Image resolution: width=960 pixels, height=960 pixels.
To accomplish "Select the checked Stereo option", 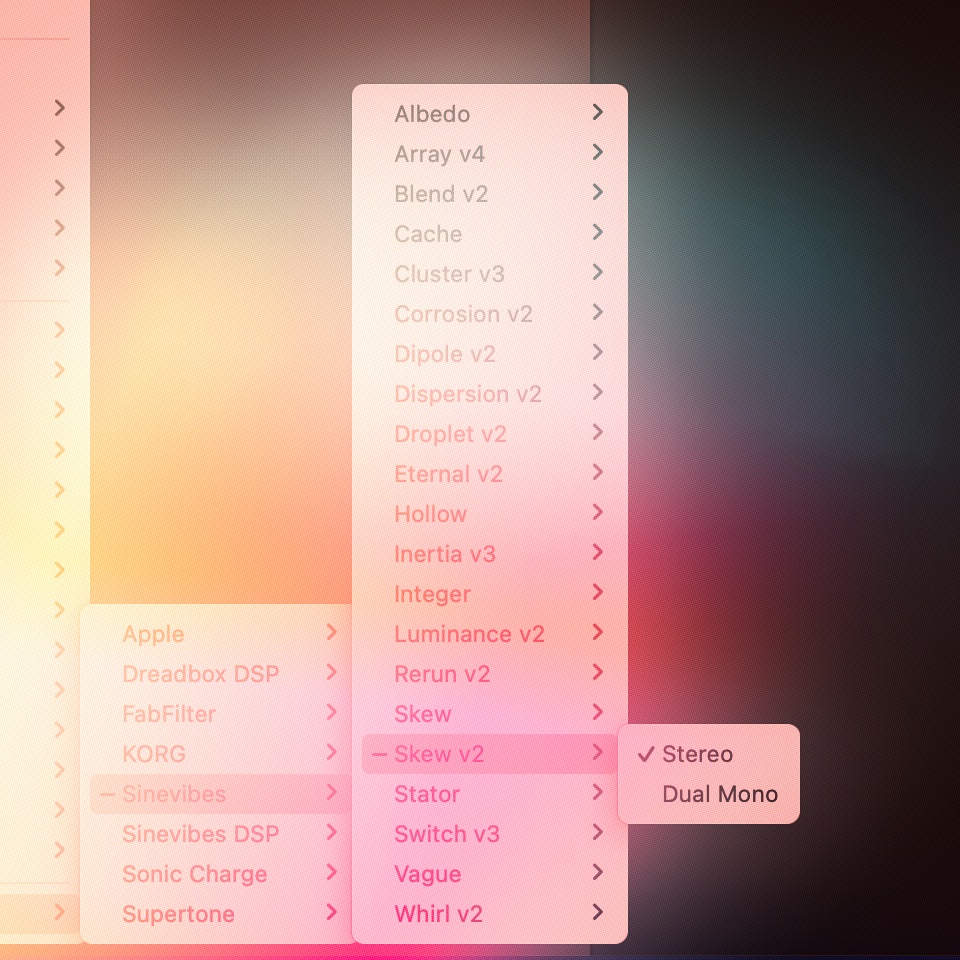I will [708, 754].
